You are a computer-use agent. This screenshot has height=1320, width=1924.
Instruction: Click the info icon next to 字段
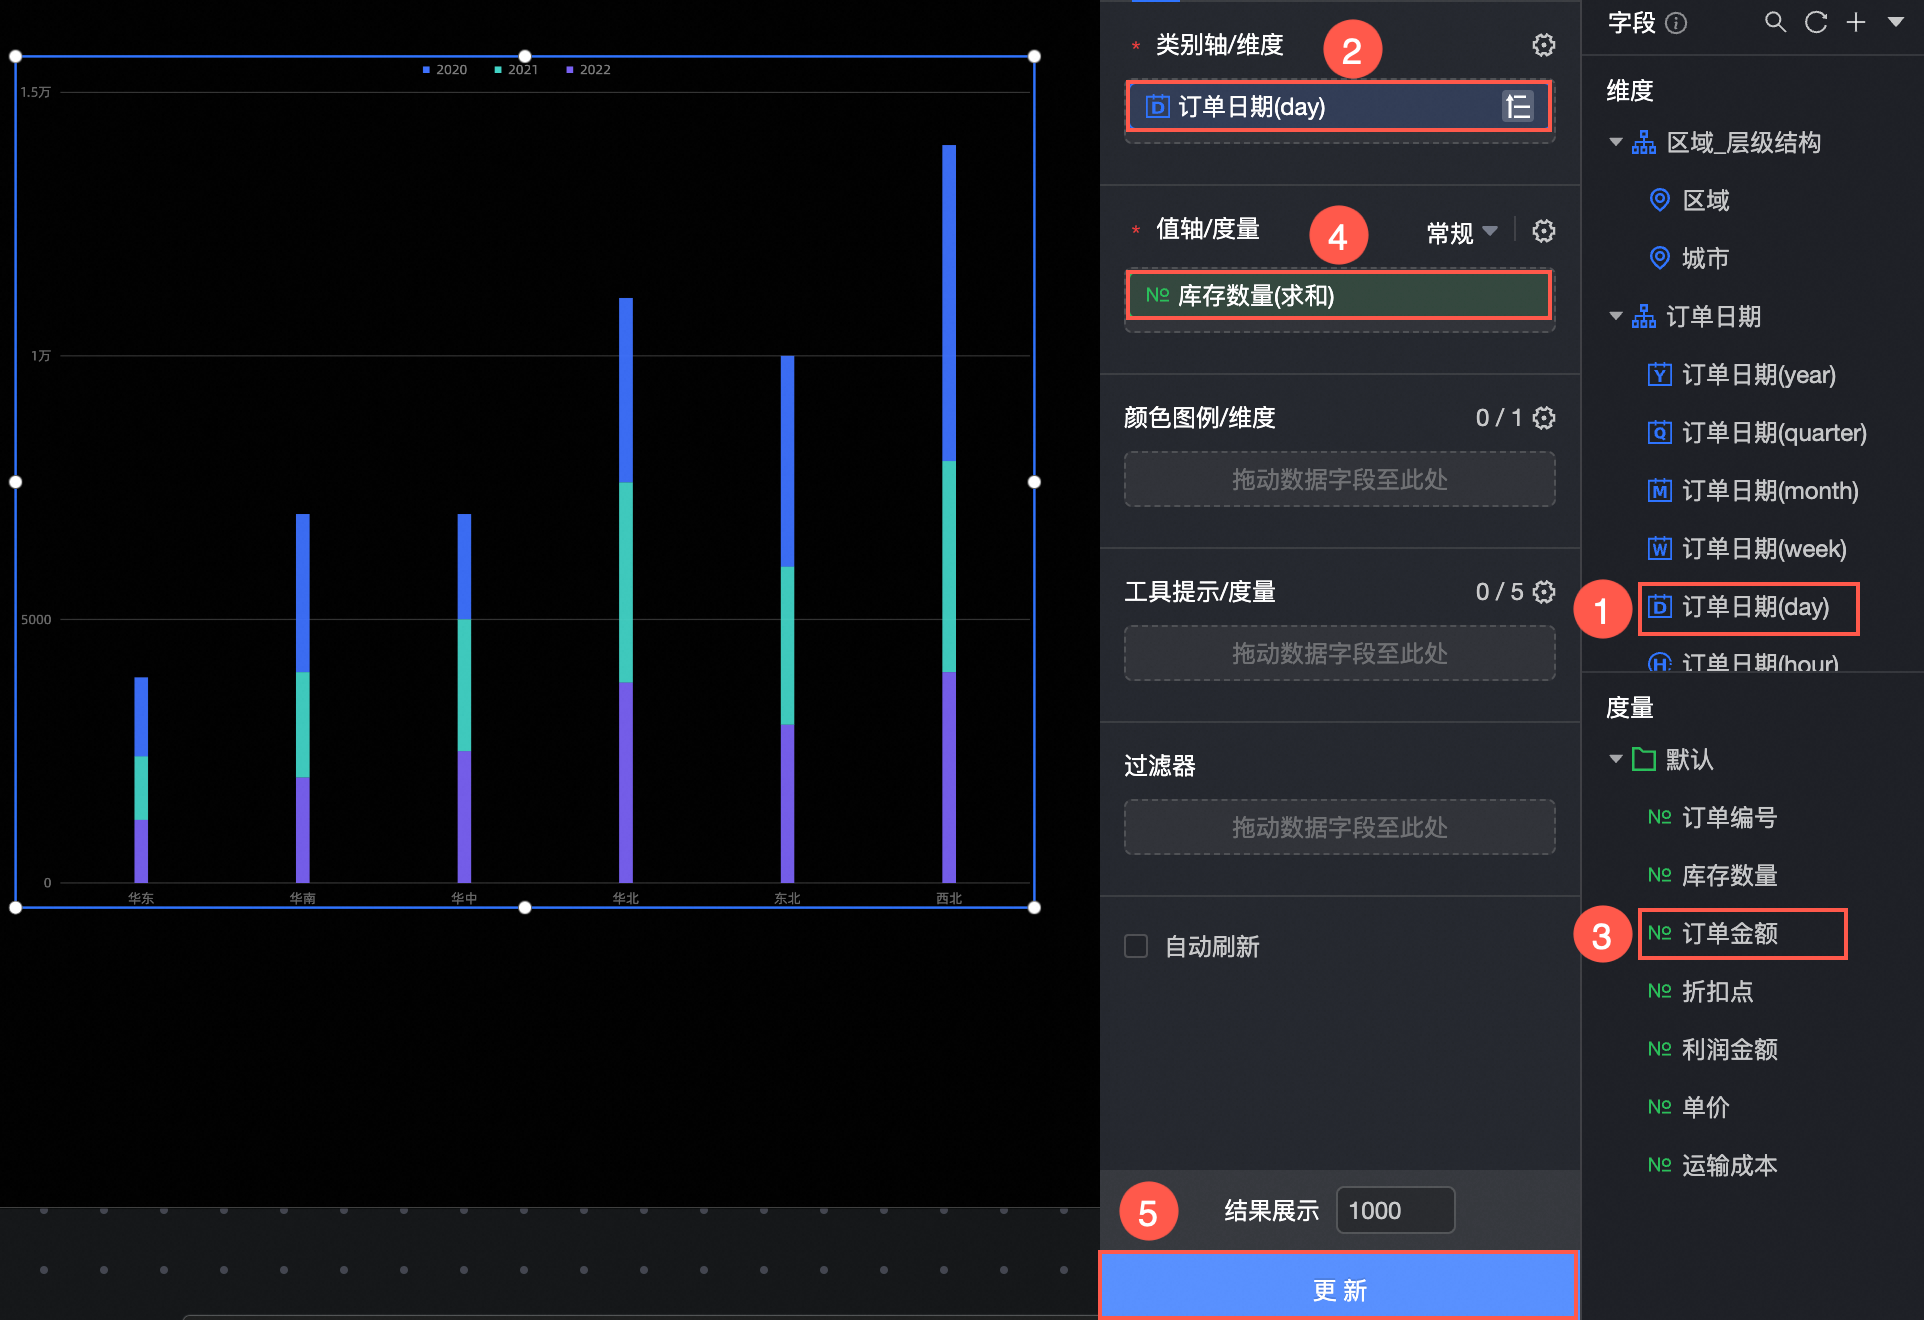(x=1676, y=23)
